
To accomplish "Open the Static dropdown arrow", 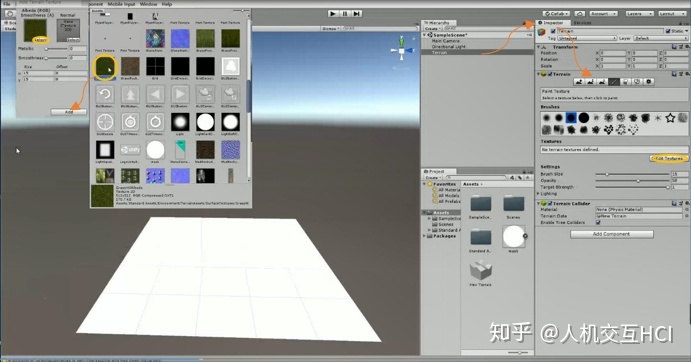I will point(687,31).
